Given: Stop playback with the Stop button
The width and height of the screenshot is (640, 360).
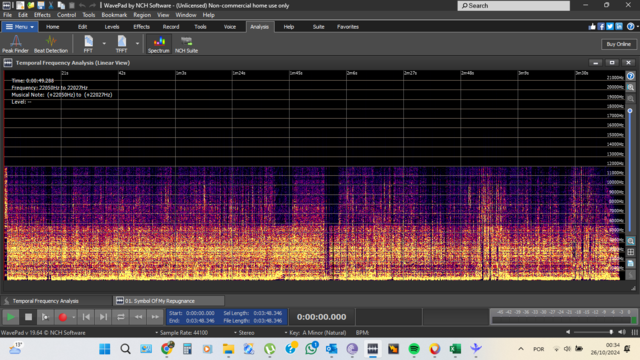Looking at the screenshot, I should point(28,317).
